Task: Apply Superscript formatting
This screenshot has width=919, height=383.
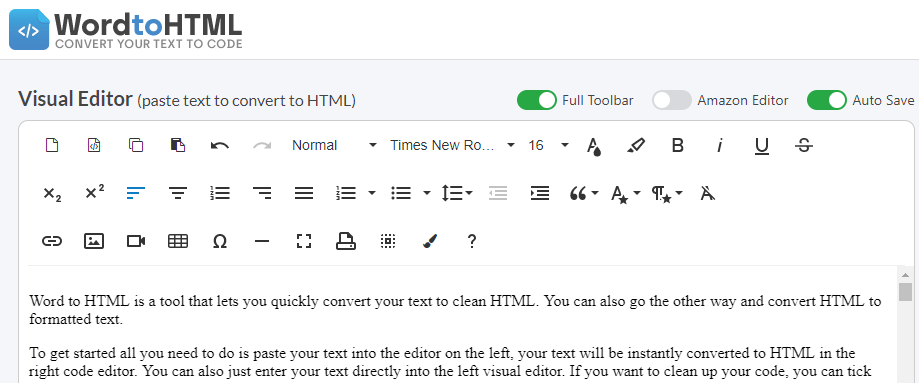Action: tap(94, 191)
